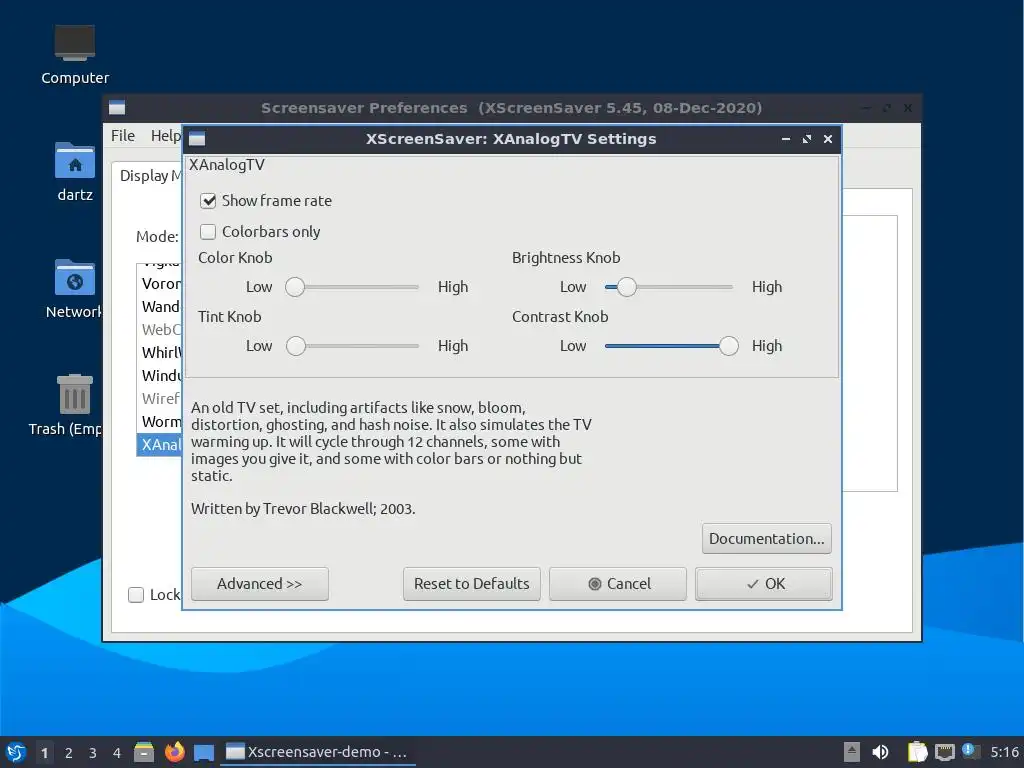Click the show desktop icon in taskbar

[x=204, y=752]
